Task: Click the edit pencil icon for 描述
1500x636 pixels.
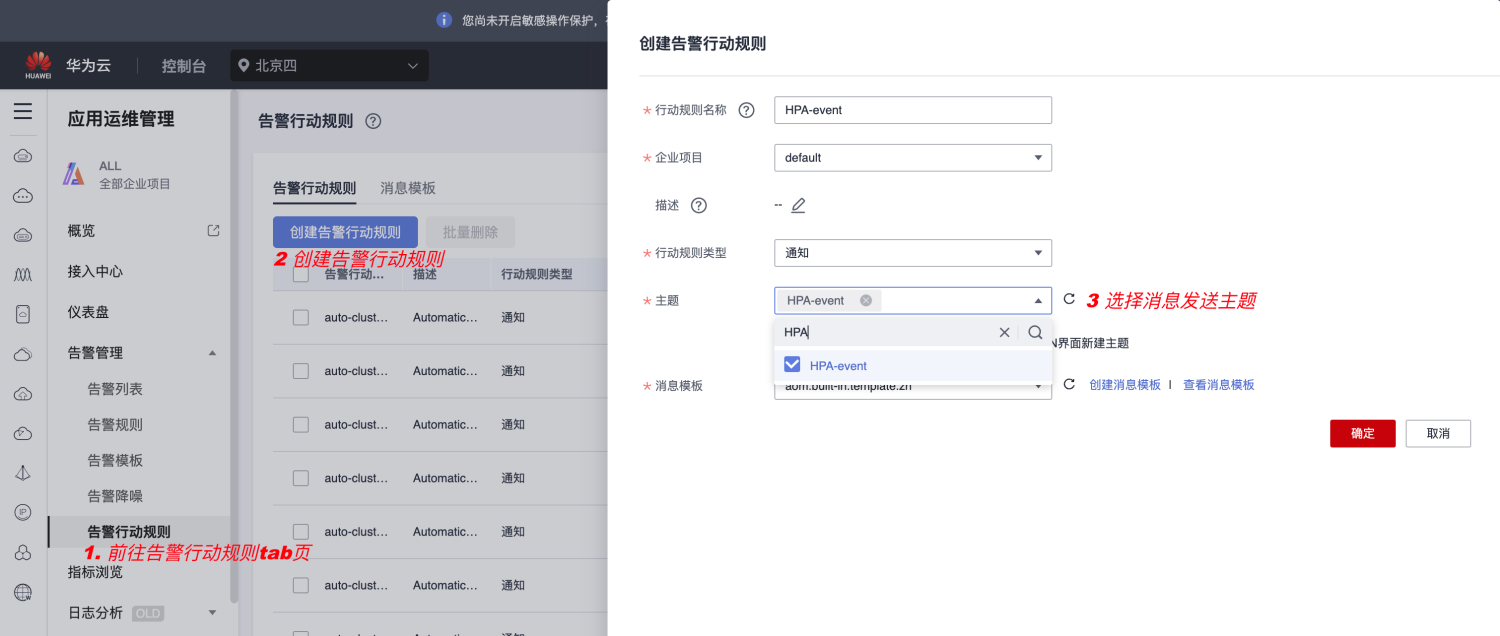Action: (798, 206)
